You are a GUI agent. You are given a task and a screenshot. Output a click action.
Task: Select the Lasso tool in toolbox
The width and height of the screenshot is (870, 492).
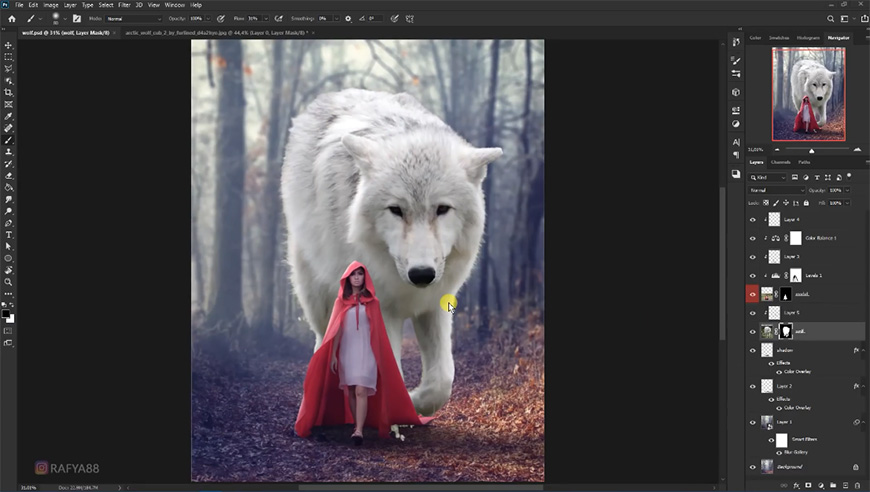point(8,69)
